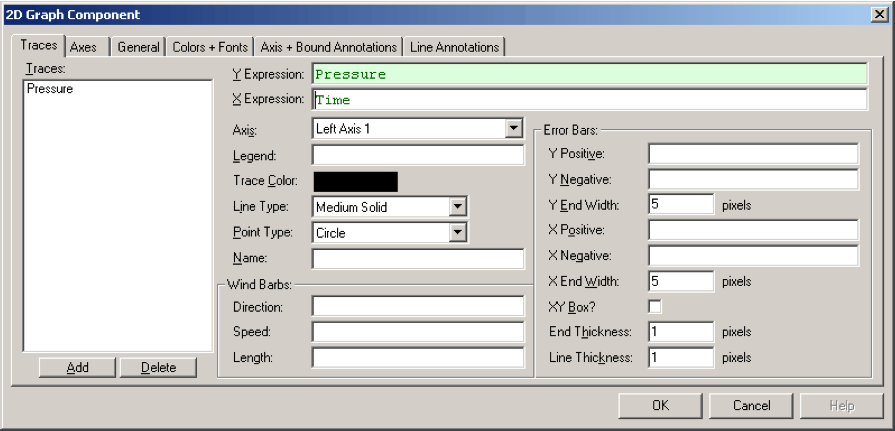Expand the Point Type dropdown
The height and width of the screenshot is (431, 895).
coord(458,233)
